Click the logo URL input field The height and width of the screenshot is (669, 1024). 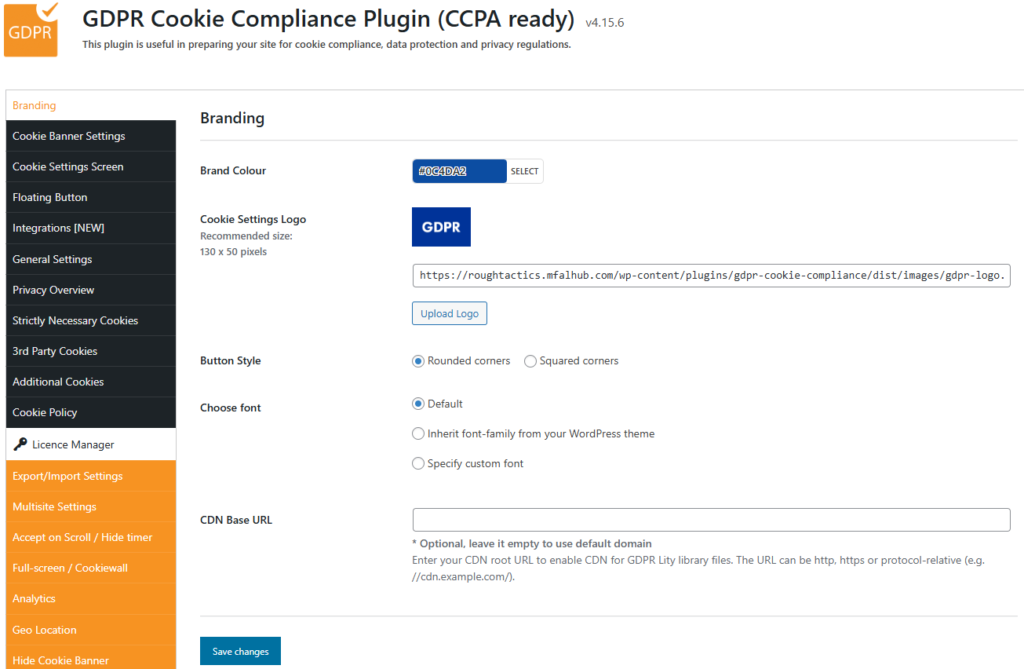point(711,276)
